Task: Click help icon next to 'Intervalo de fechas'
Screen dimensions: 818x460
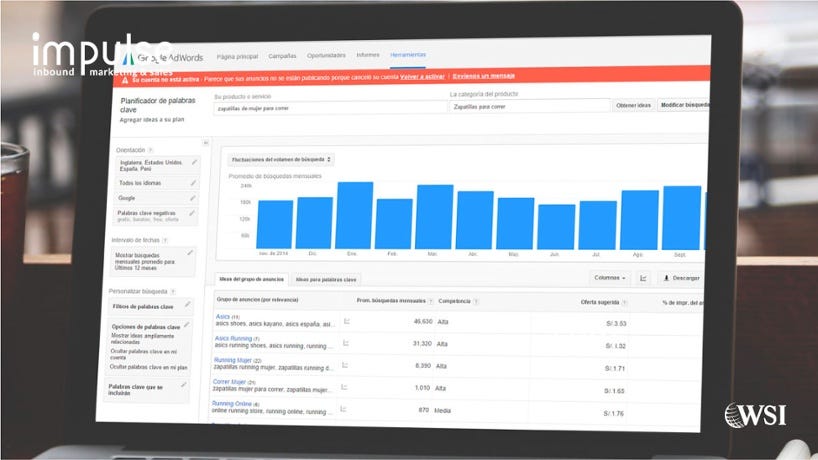Action: click(165, 240)
